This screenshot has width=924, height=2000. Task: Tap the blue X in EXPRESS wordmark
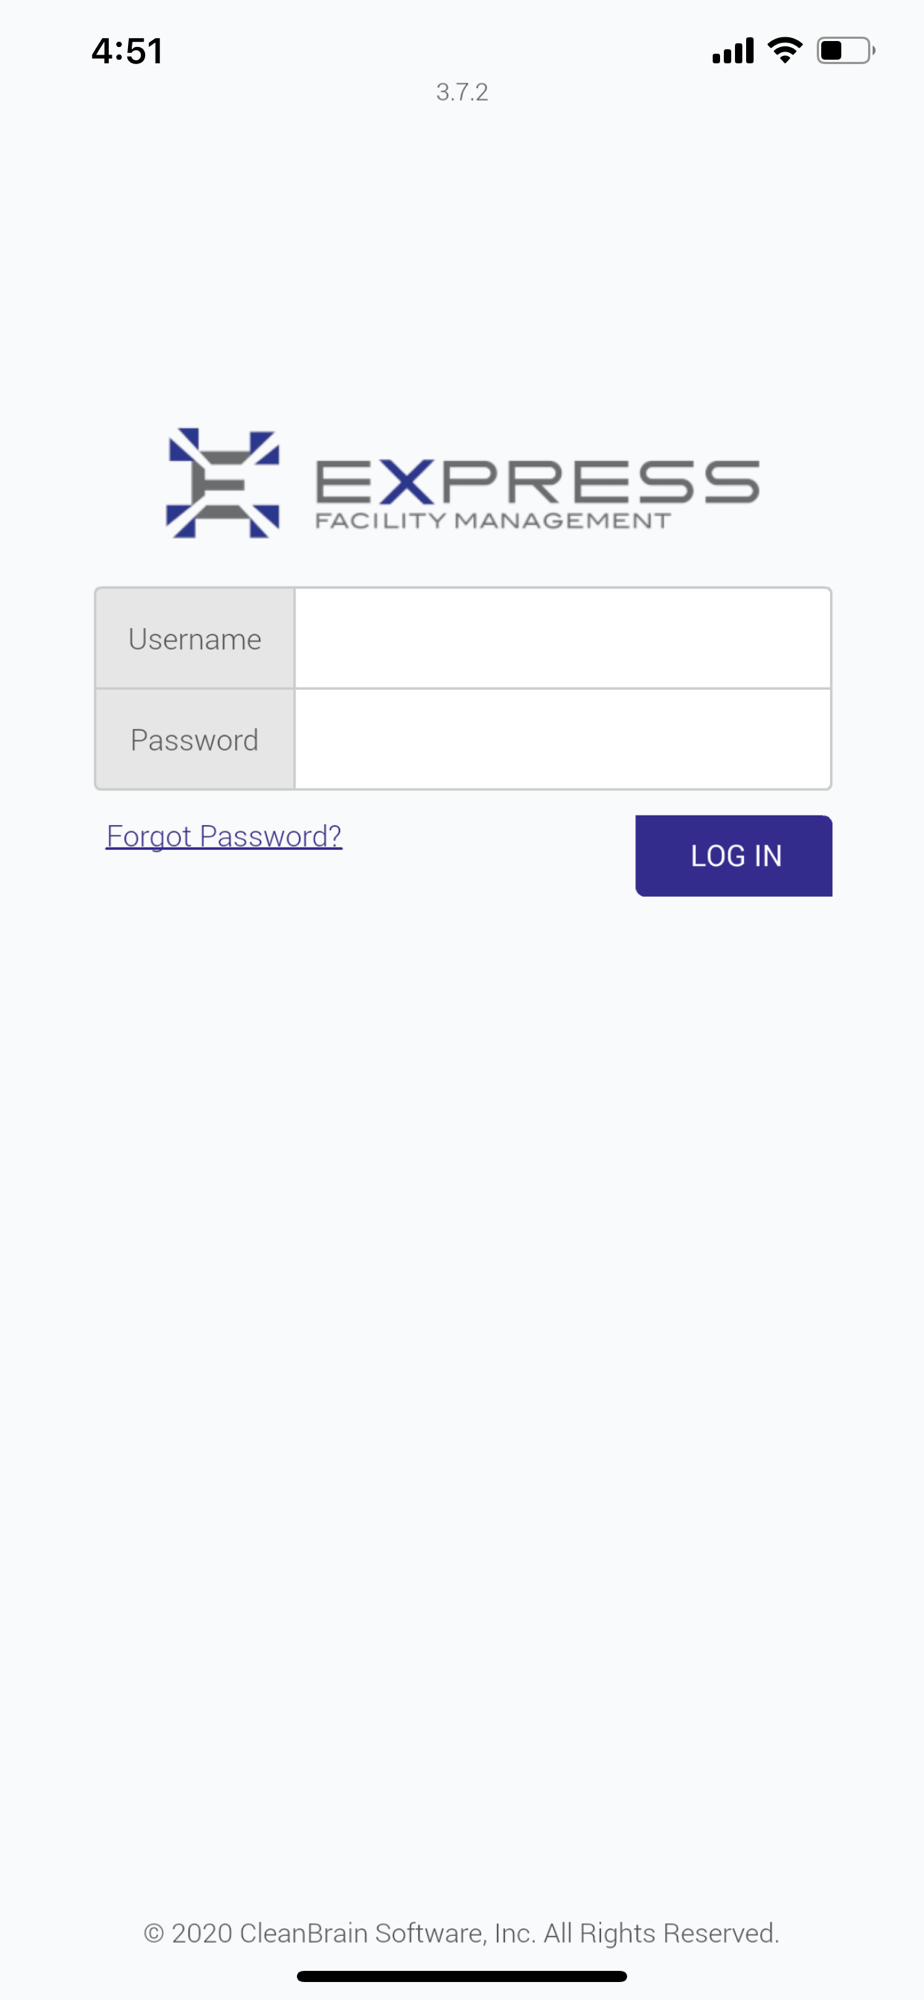coord(406,482)
